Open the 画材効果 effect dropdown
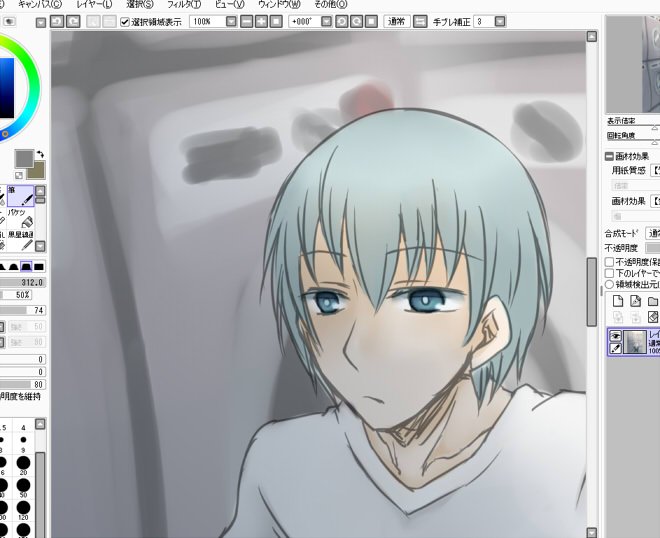The width and height of the screenshot is (660, 538). coord(655,201)
